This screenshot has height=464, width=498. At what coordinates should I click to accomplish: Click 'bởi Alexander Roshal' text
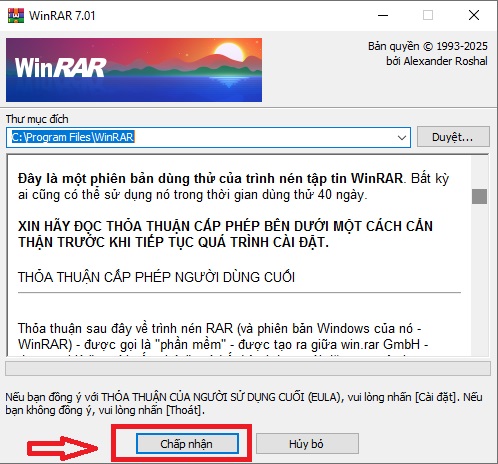(437, 61)
